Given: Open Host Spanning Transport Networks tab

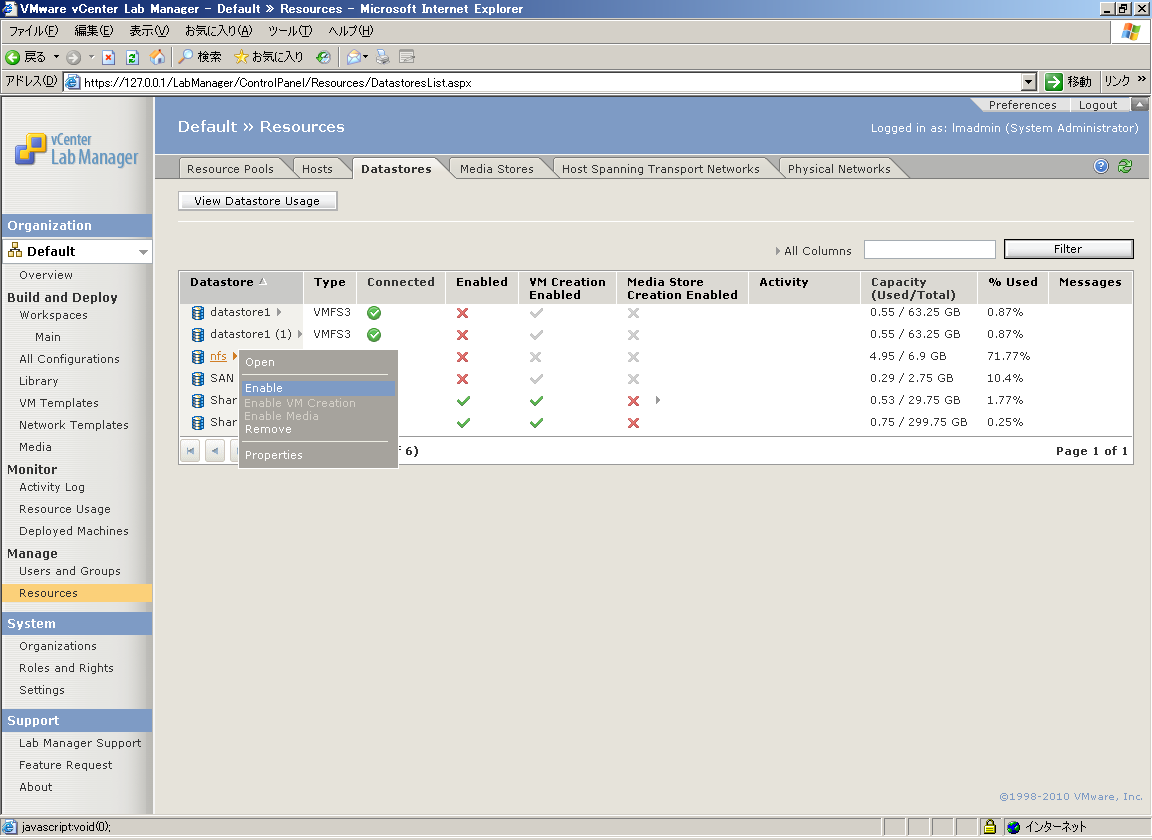Looking at the screenshot, I should pos(660,169).
